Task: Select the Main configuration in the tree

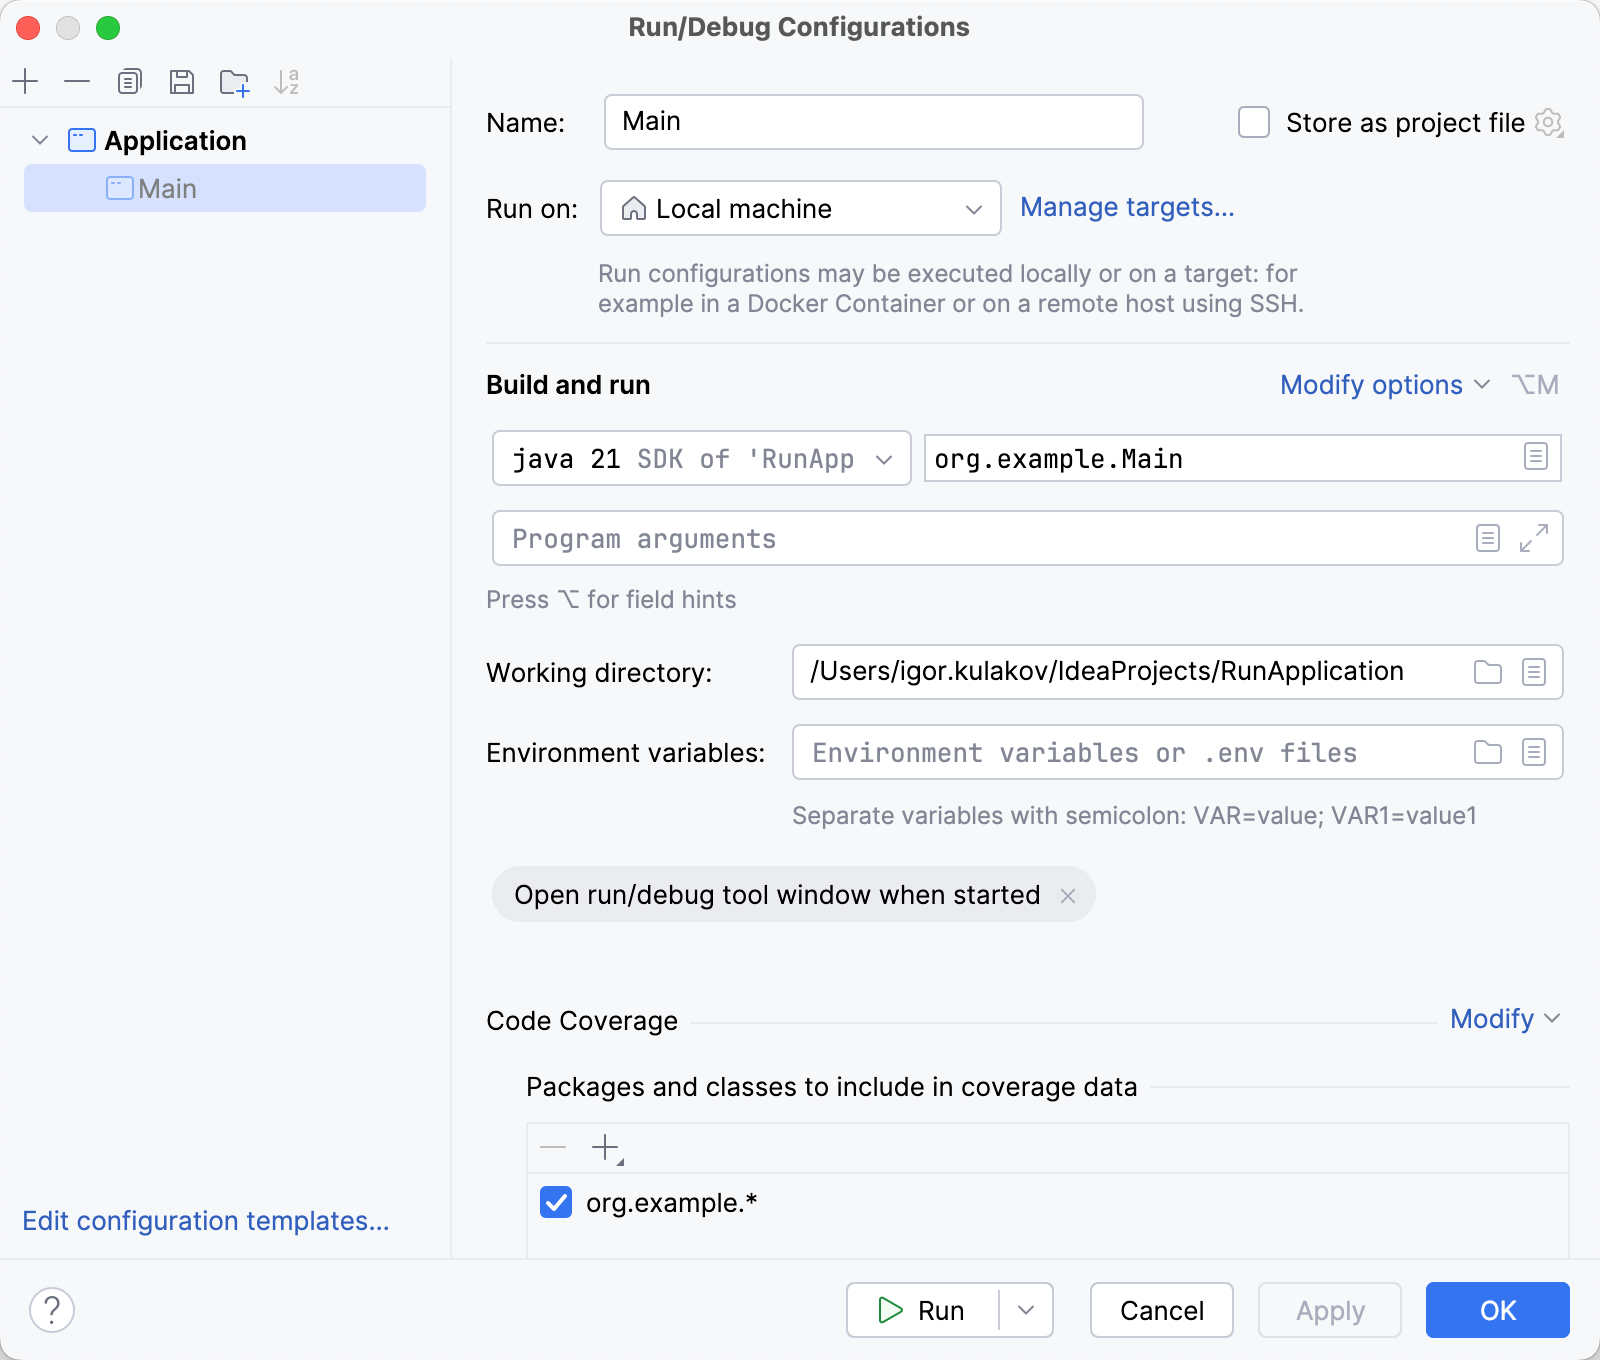Action: pyautogui.click(x=168, y=188)
